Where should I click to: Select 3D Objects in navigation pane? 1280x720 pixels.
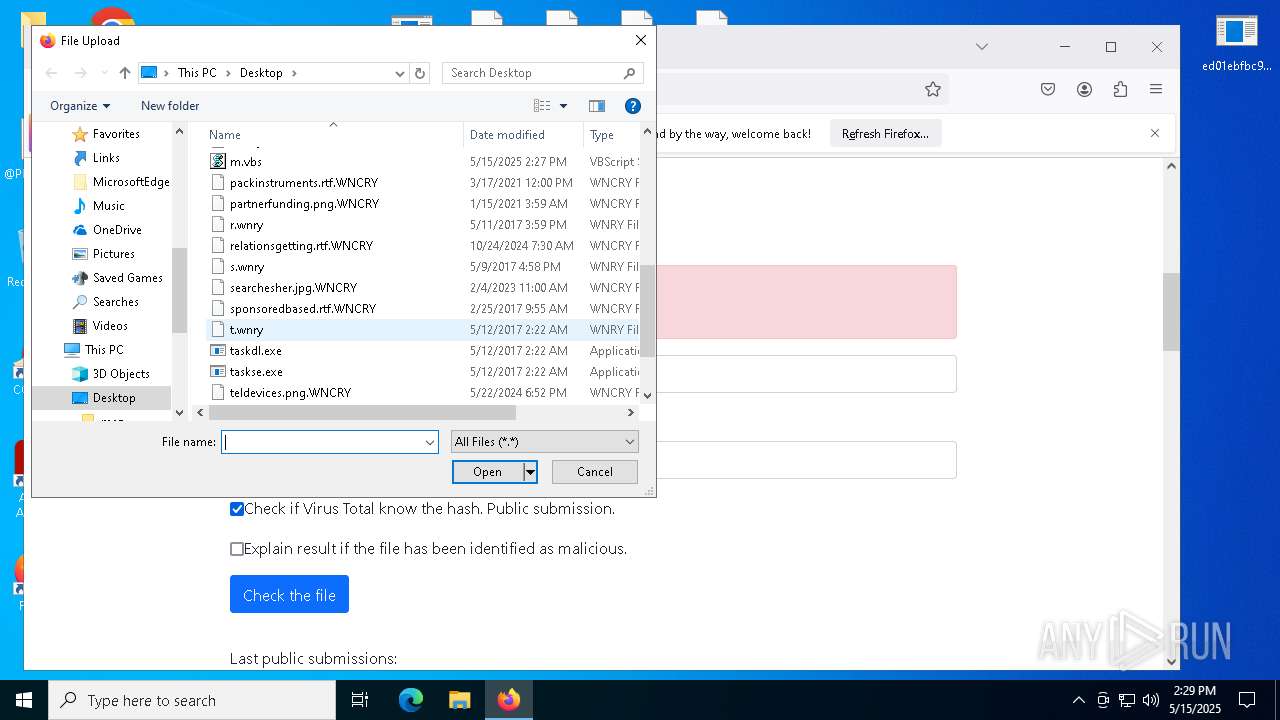coord(121,374)
